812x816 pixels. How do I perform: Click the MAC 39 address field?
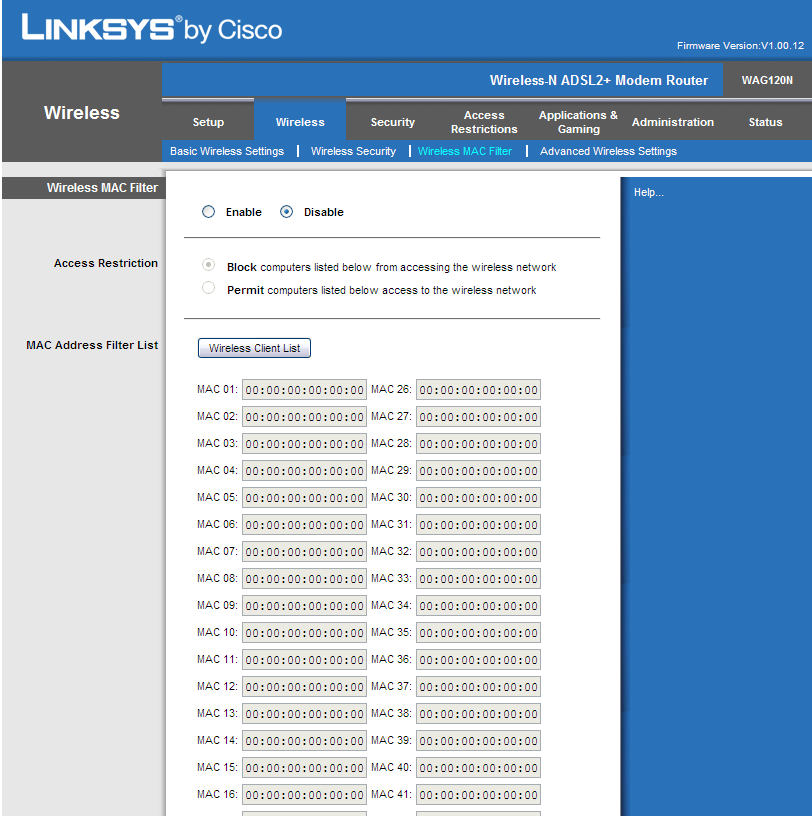[478, 741]
